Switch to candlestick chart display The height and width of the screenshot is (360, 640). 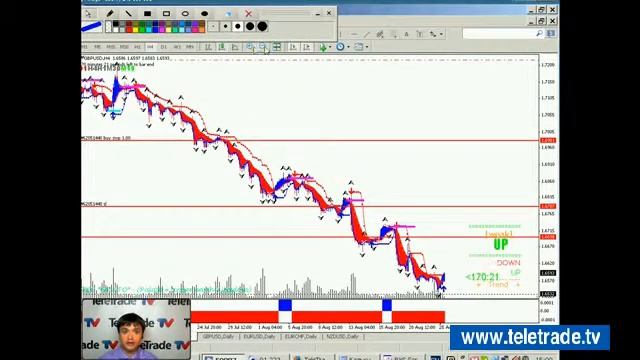tap(222, 47)
